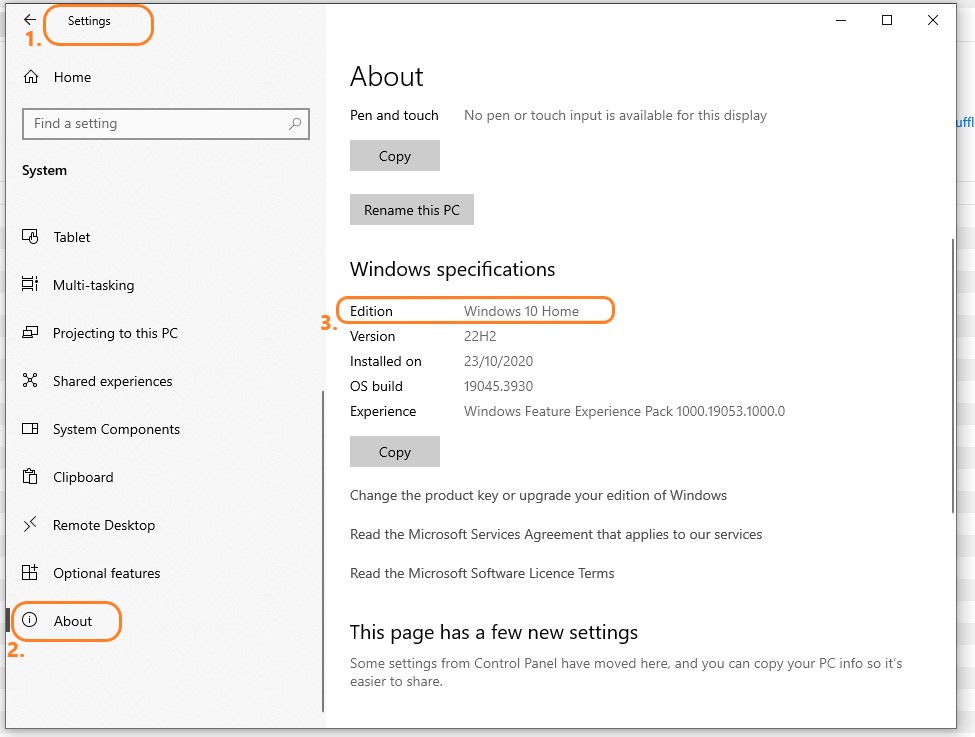
Task: Copy device specifications under Pen and touch
Action: click(x=395, y=155)
